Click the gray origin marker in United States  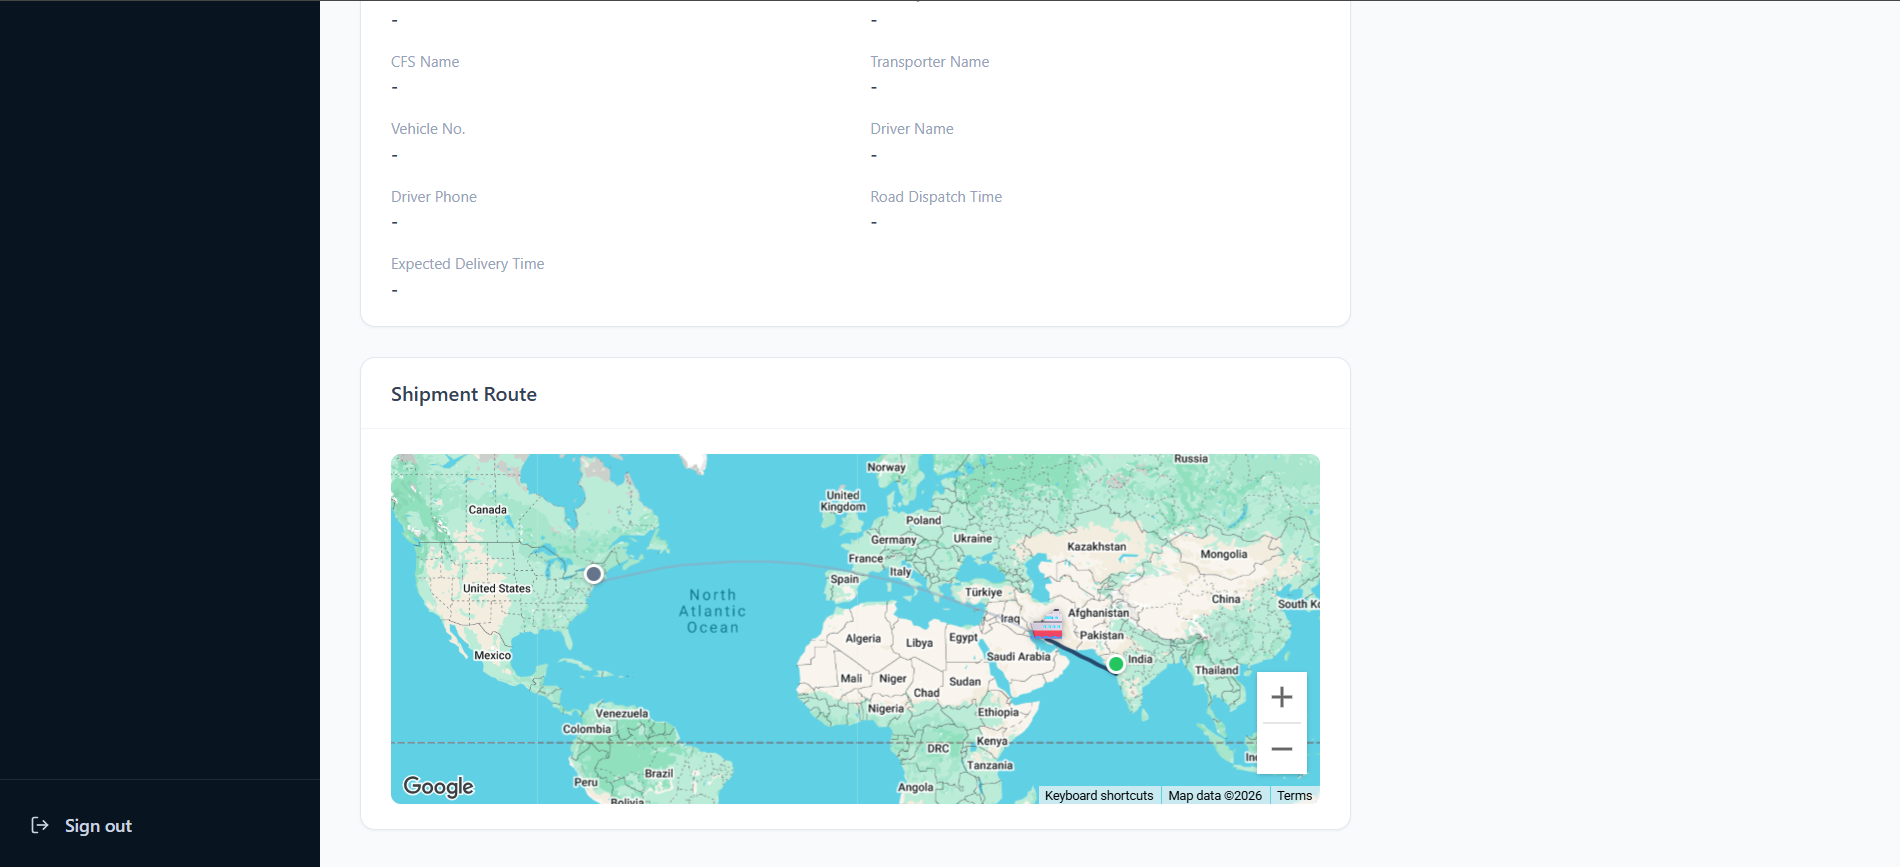(594, 574)
